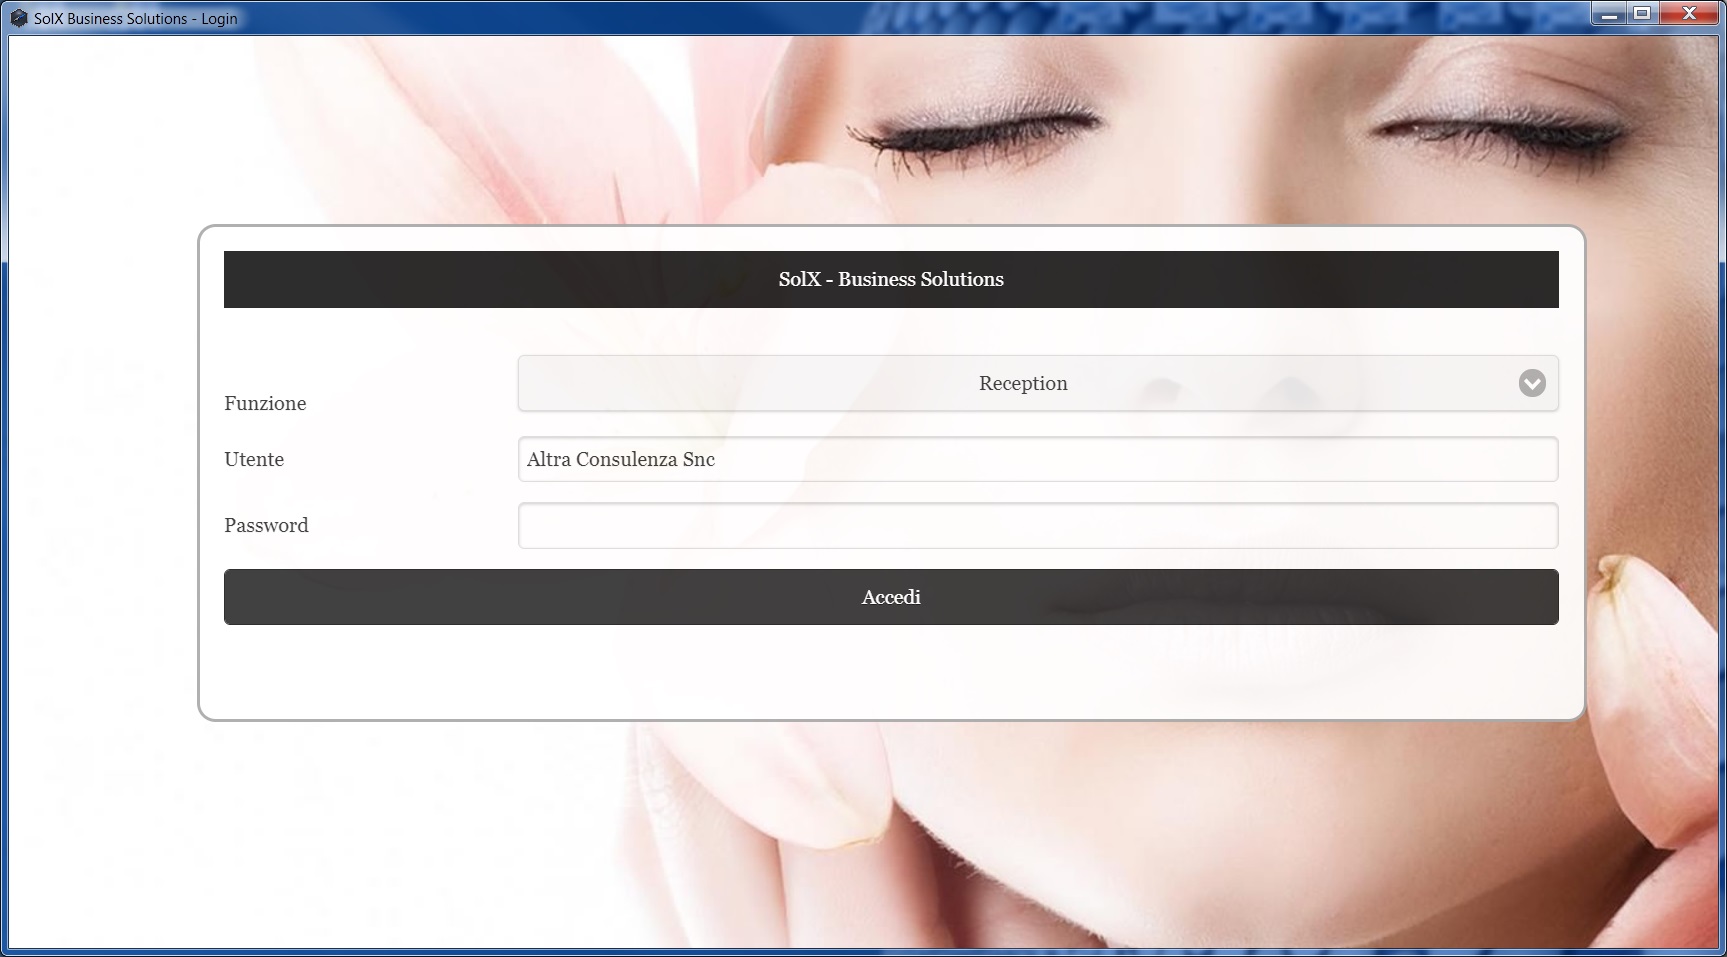Focus the Utente input field
1727x957 pixels.
point(1036,459)
